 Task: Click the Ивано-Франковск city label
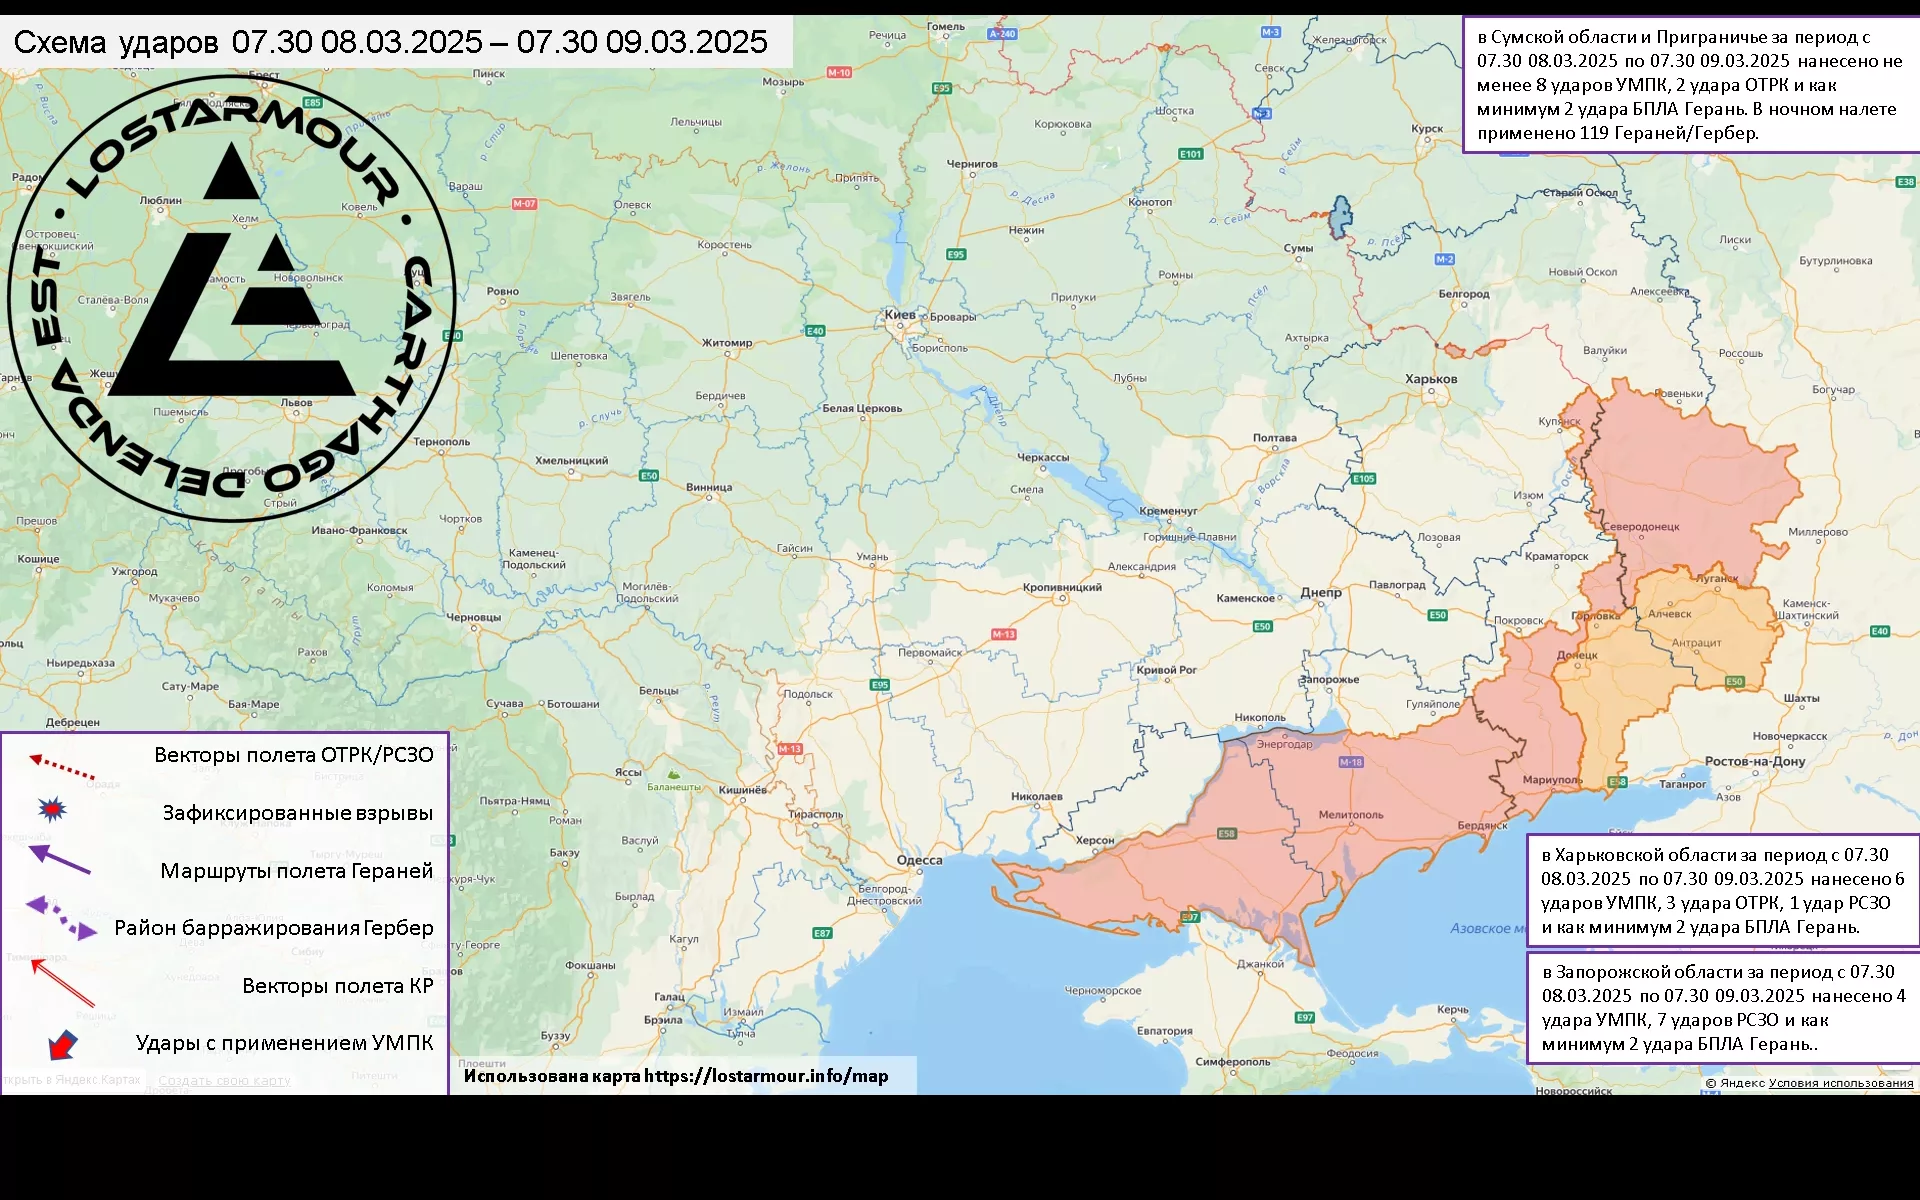[x=359, y=530]
